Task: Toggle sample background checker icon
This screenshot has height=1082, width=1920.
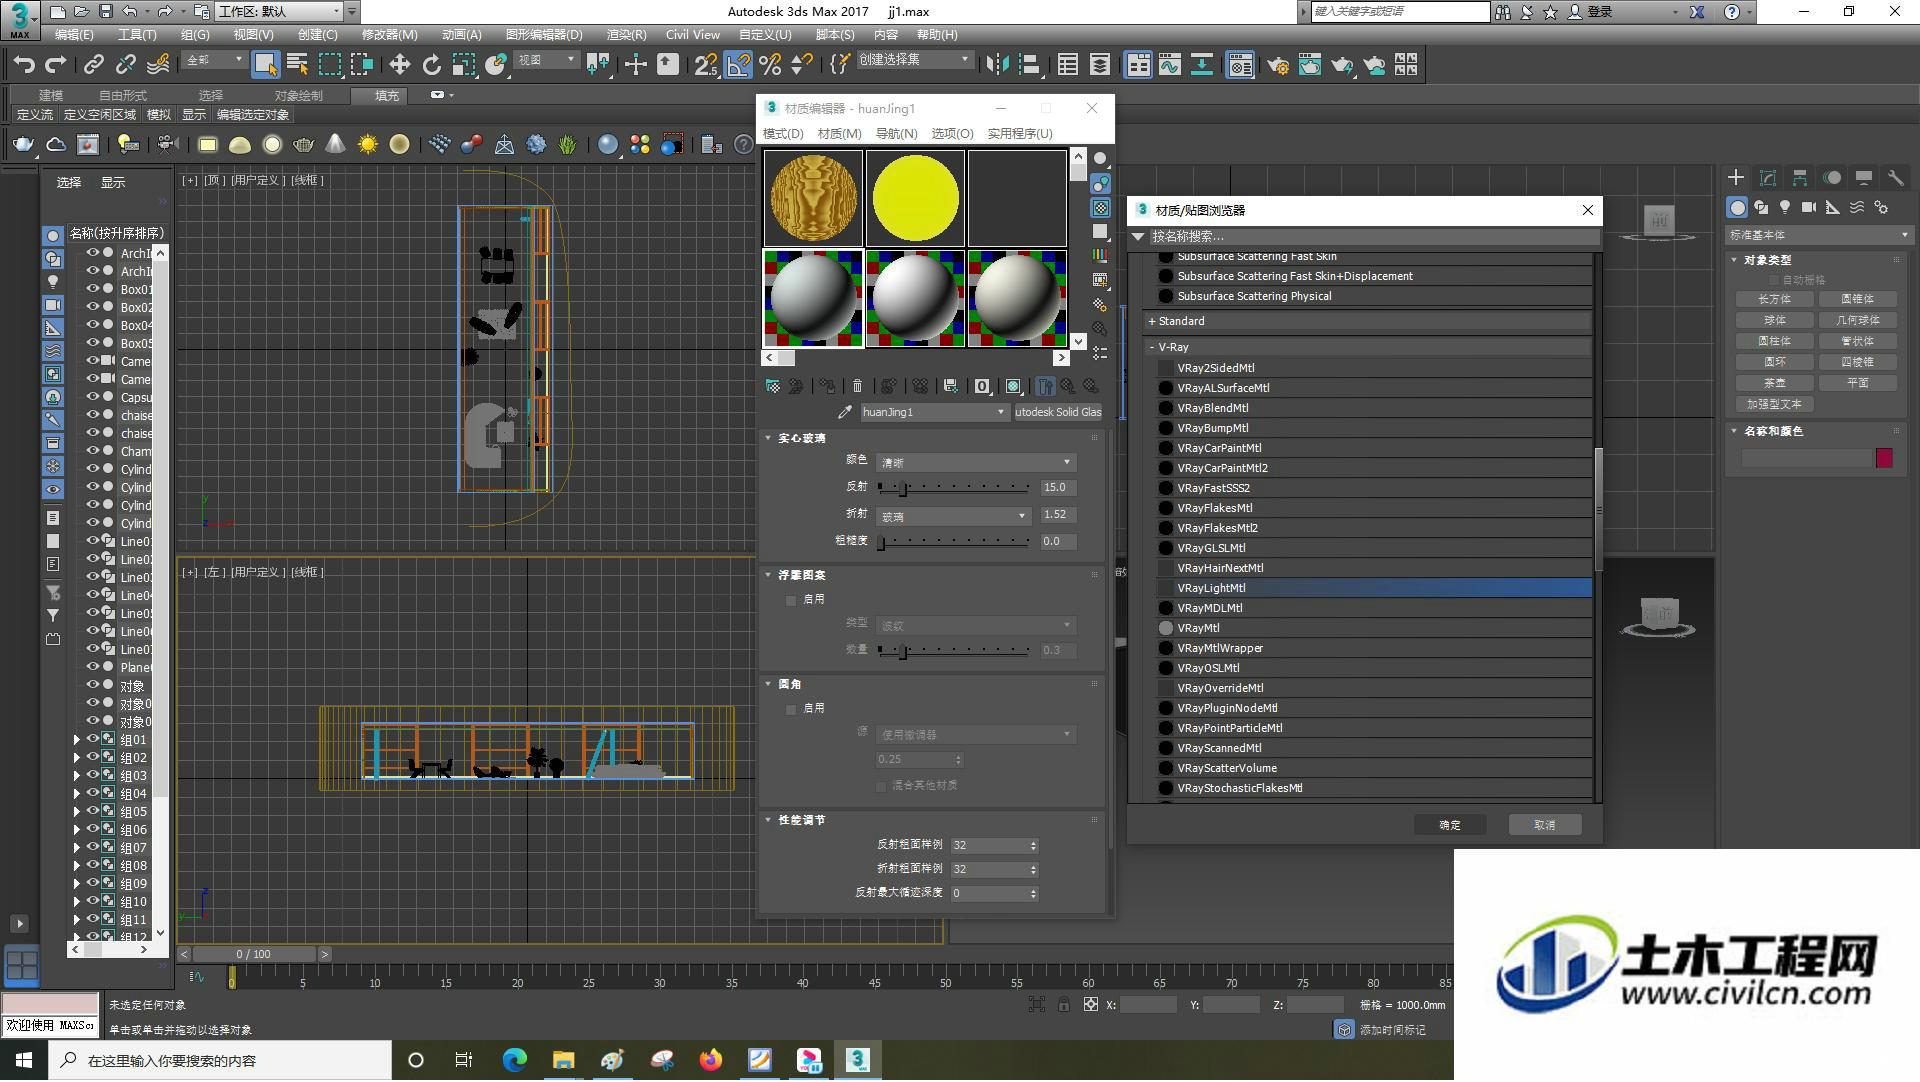Action: pyautogui.click(x=1100, y=208)
